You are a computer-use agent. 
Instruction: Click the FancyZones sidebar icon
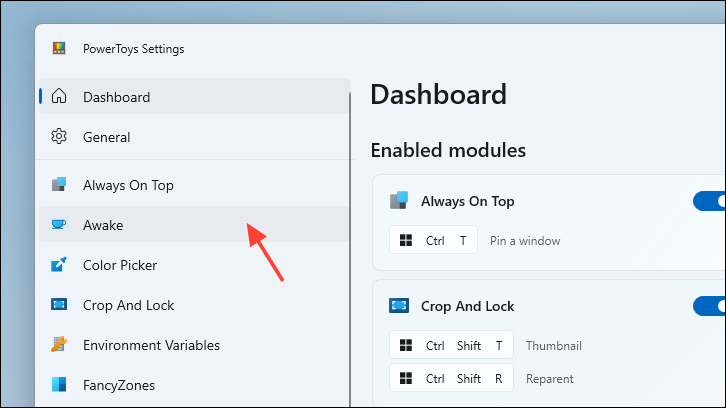click(59, 384)
